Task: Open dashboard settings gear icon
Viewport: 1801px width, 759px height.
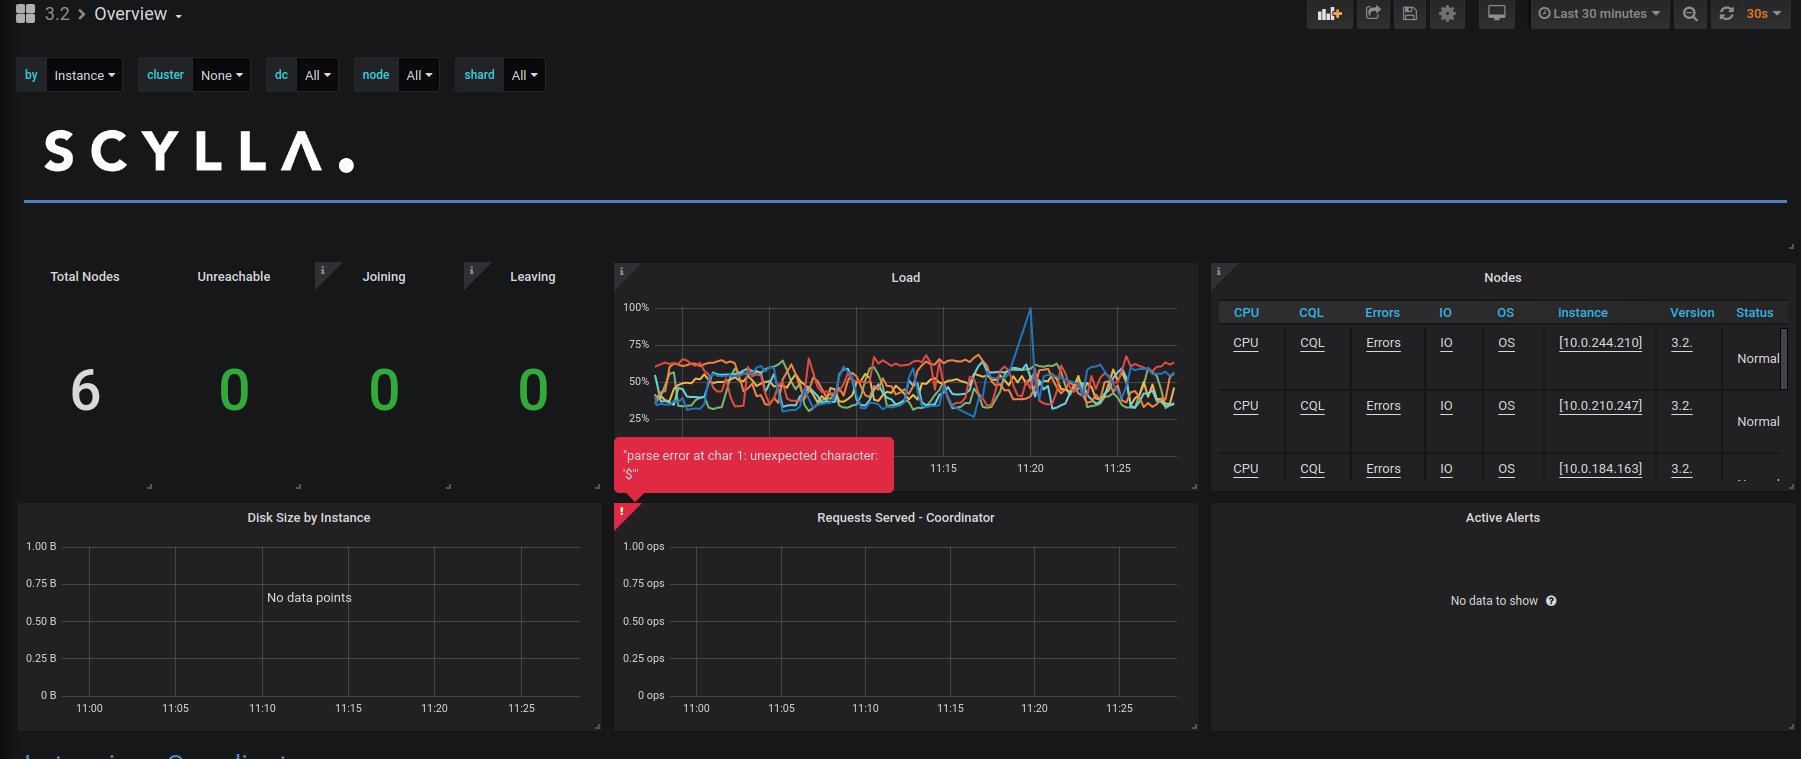Action: point(1447,14)
